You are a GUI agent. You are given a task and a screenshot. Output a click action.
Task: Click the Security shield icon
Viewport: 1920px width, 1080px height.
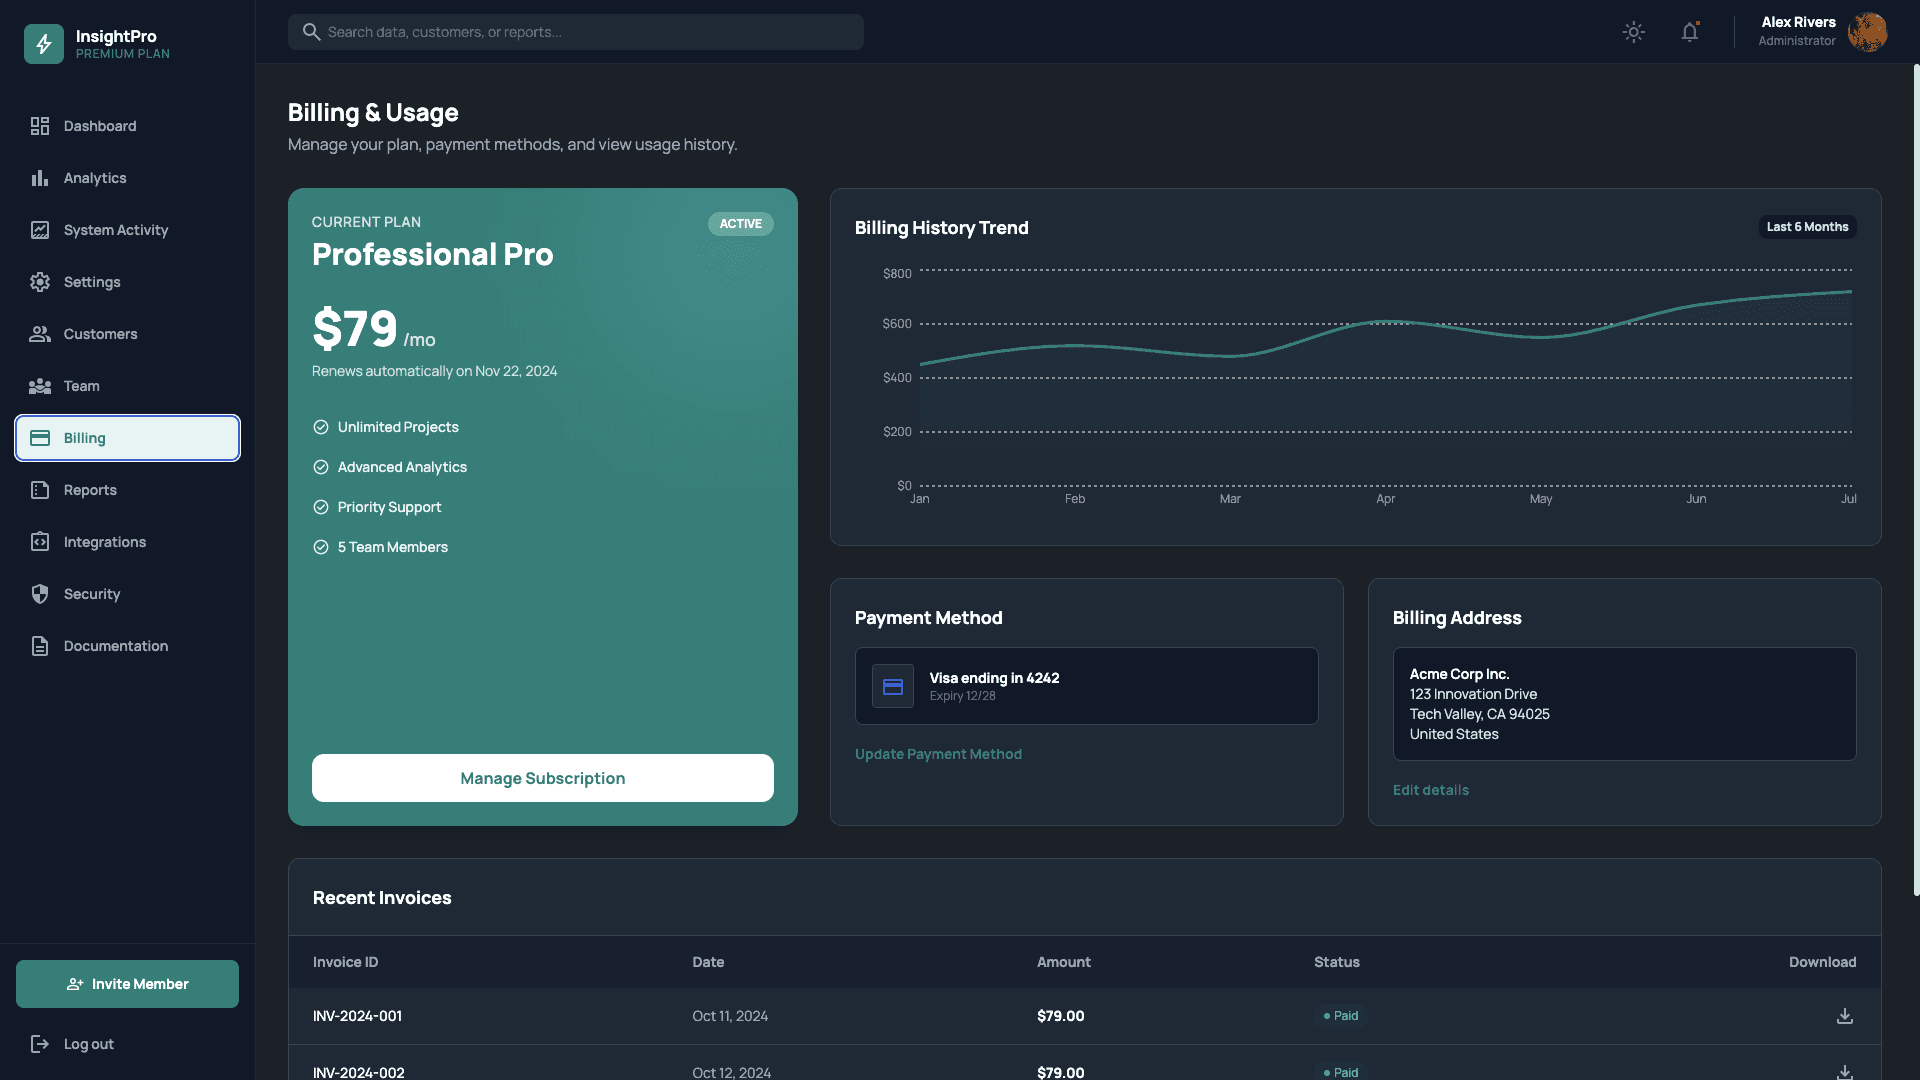[40, 594]
